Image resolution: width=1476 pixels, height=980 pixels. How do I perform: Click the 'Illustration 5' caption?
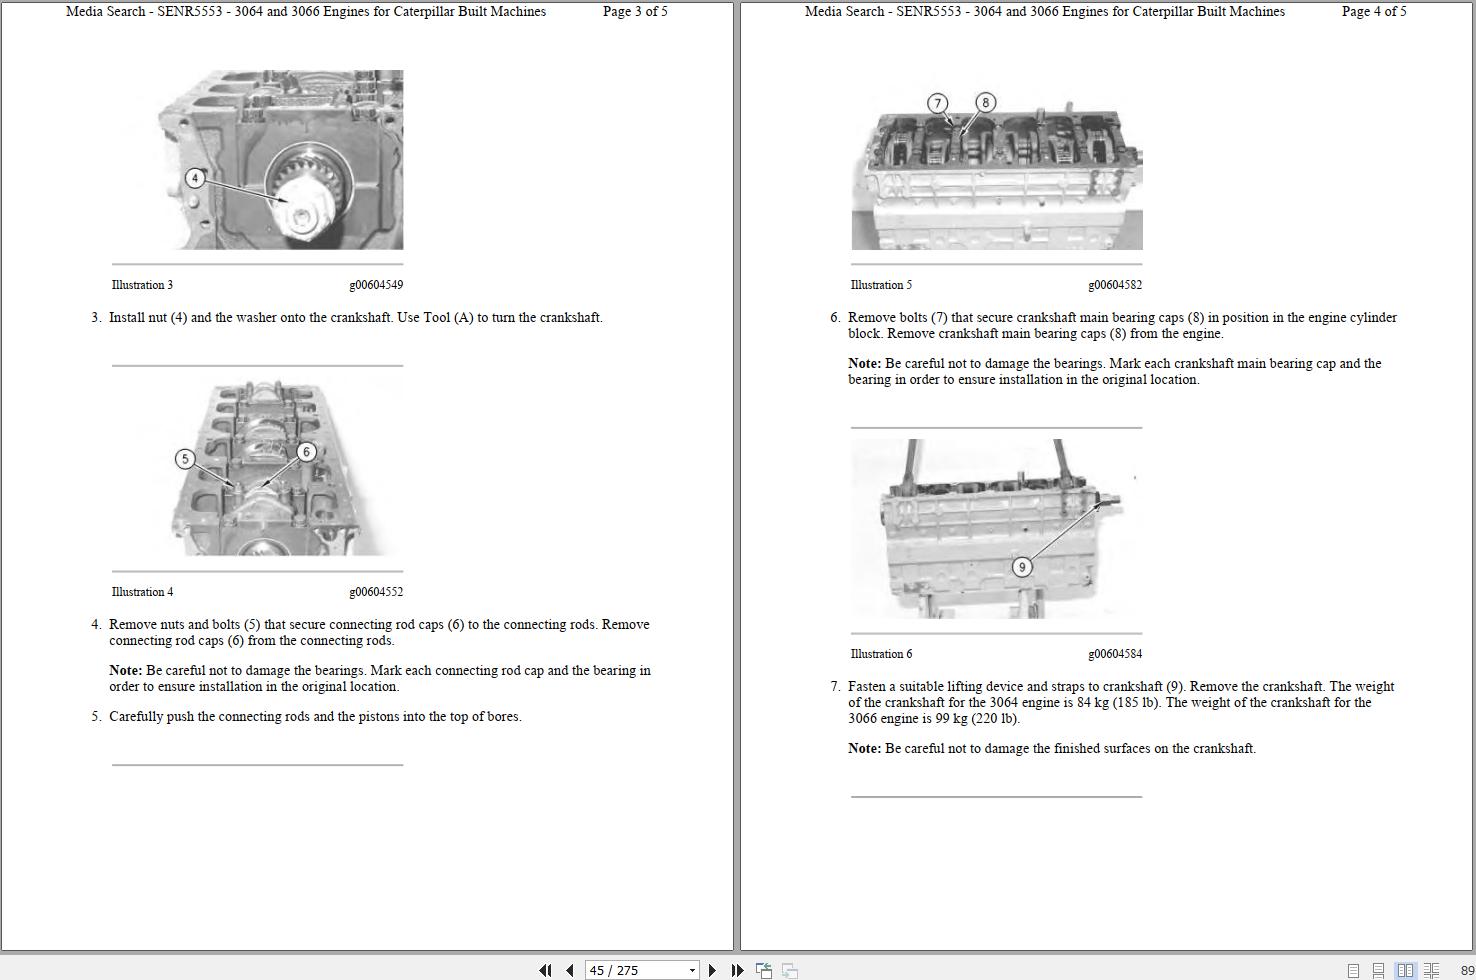881,285
